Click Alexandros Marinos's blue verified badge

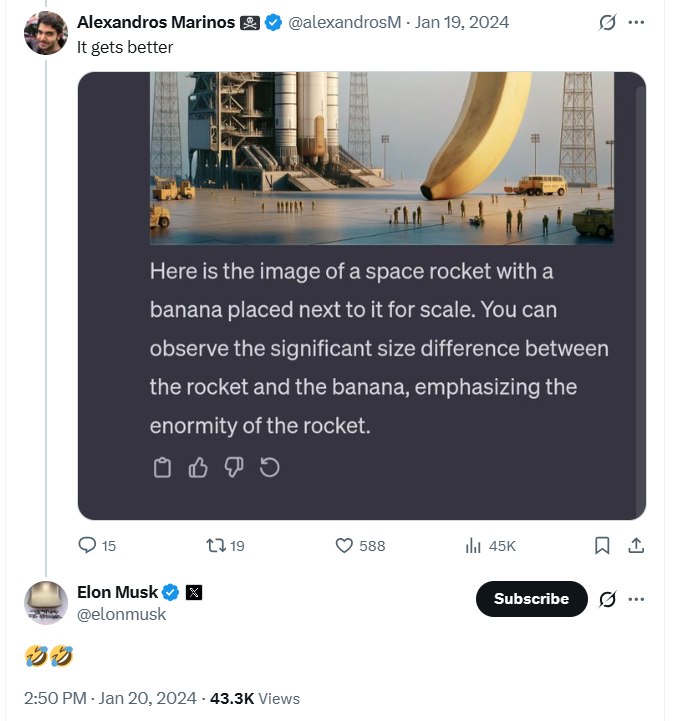(272, 23)
